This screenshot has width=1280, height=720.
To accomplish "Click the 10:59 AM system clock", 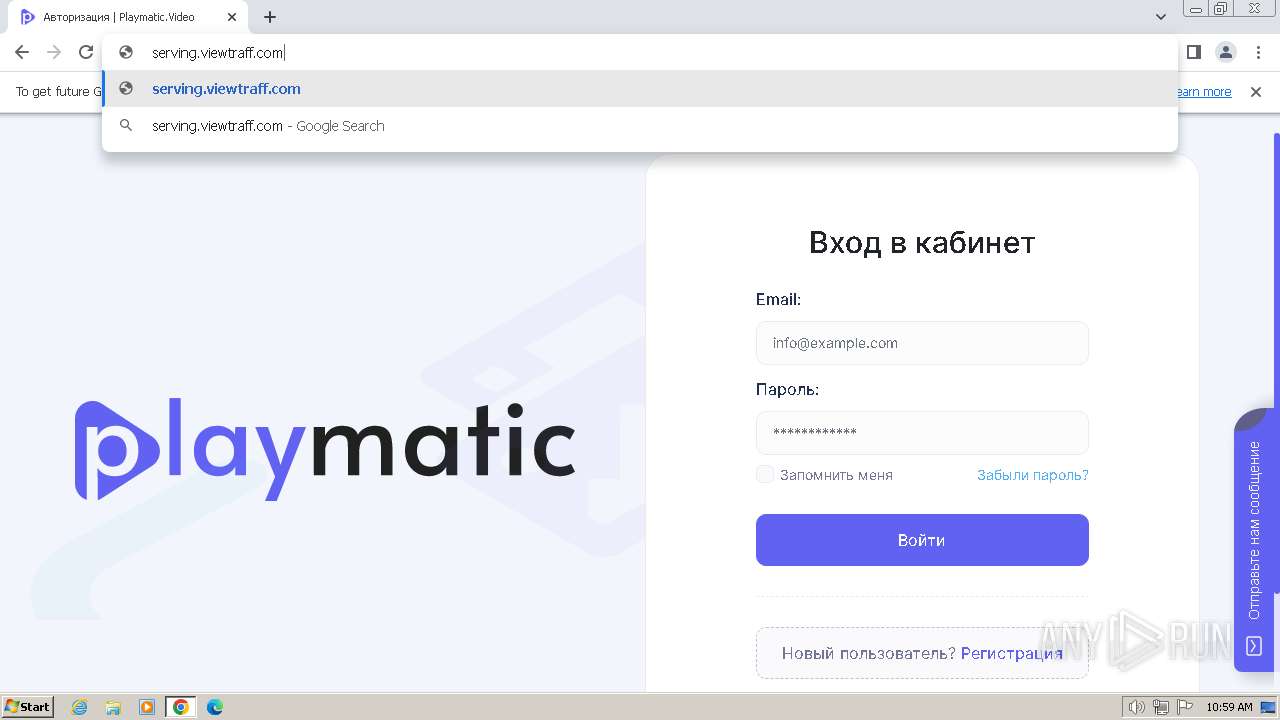I will (1229, 707).
